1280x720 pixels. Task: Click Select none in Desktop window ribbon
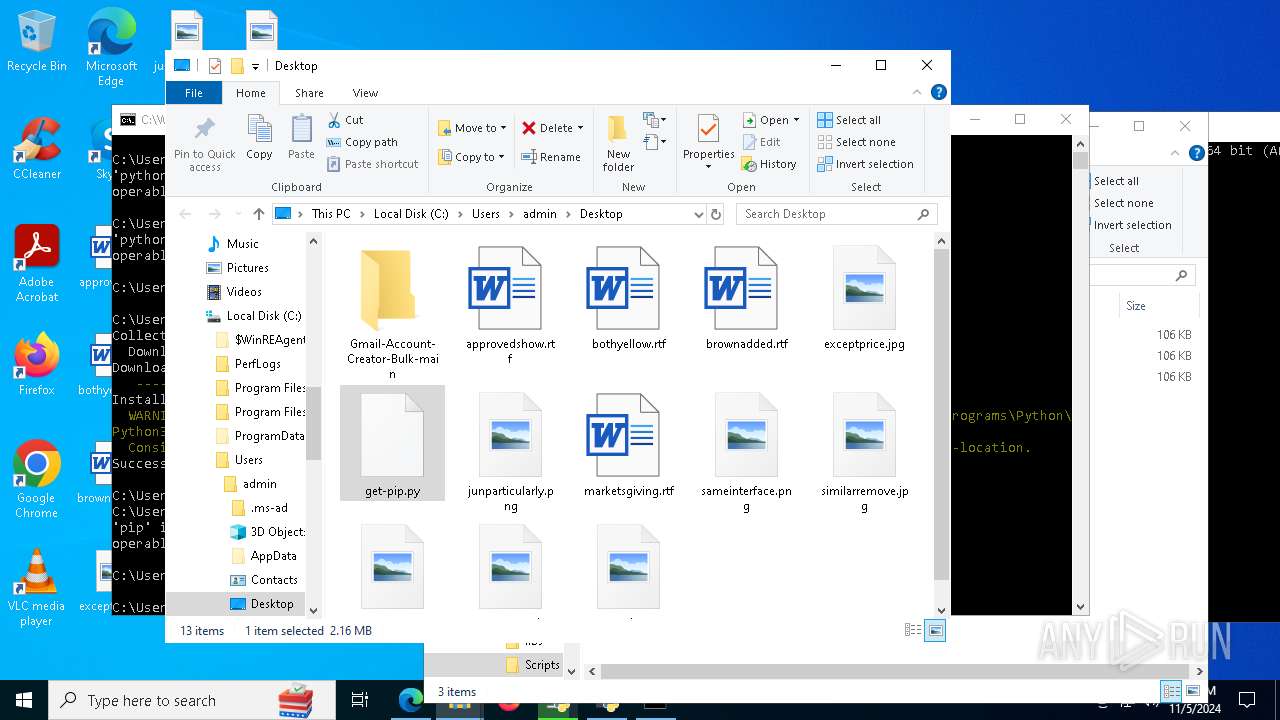click(x=856, y=142)
